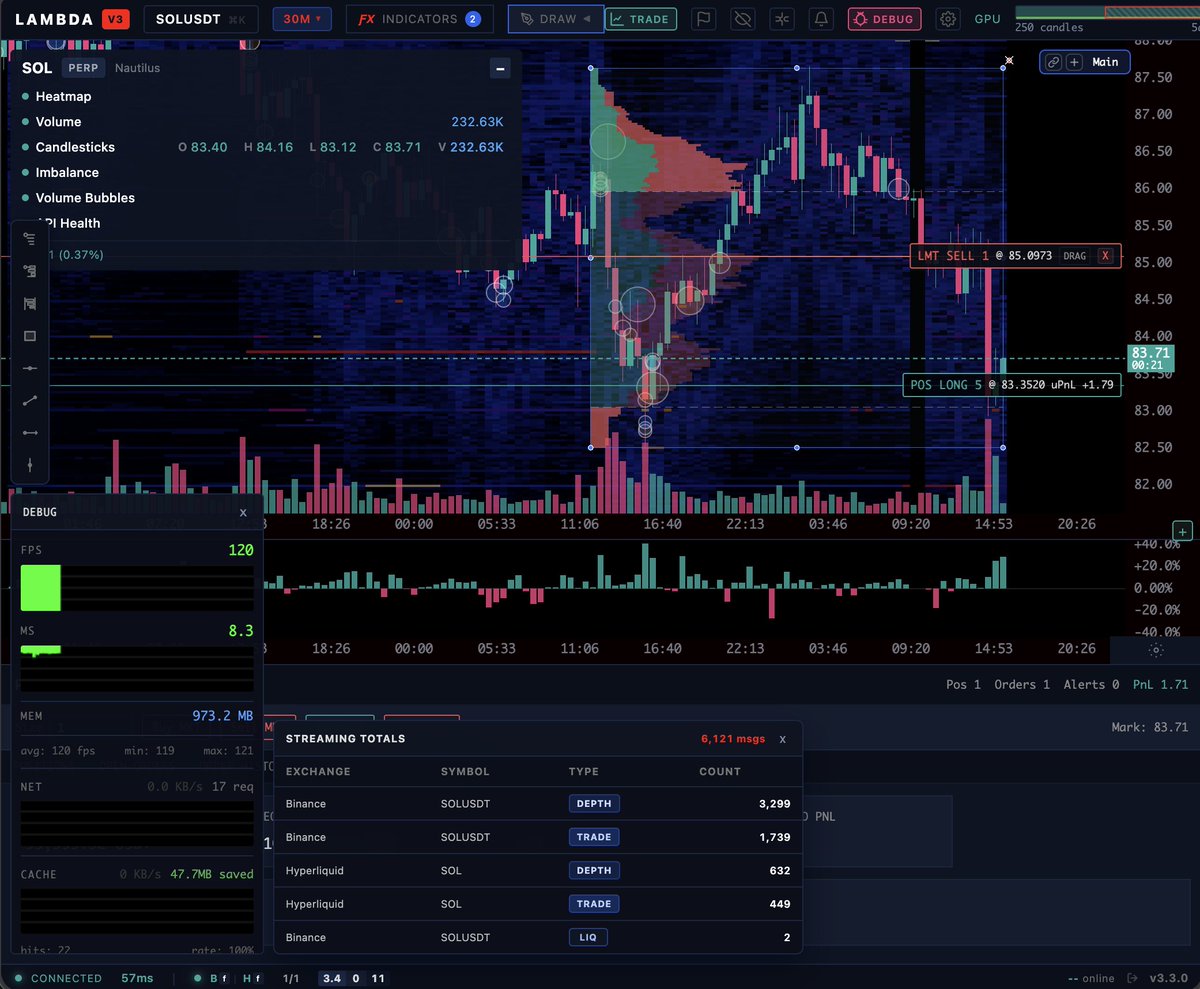Select the horizontal line drawing tool
1200x989 pixels.
[x=30, y=368]
